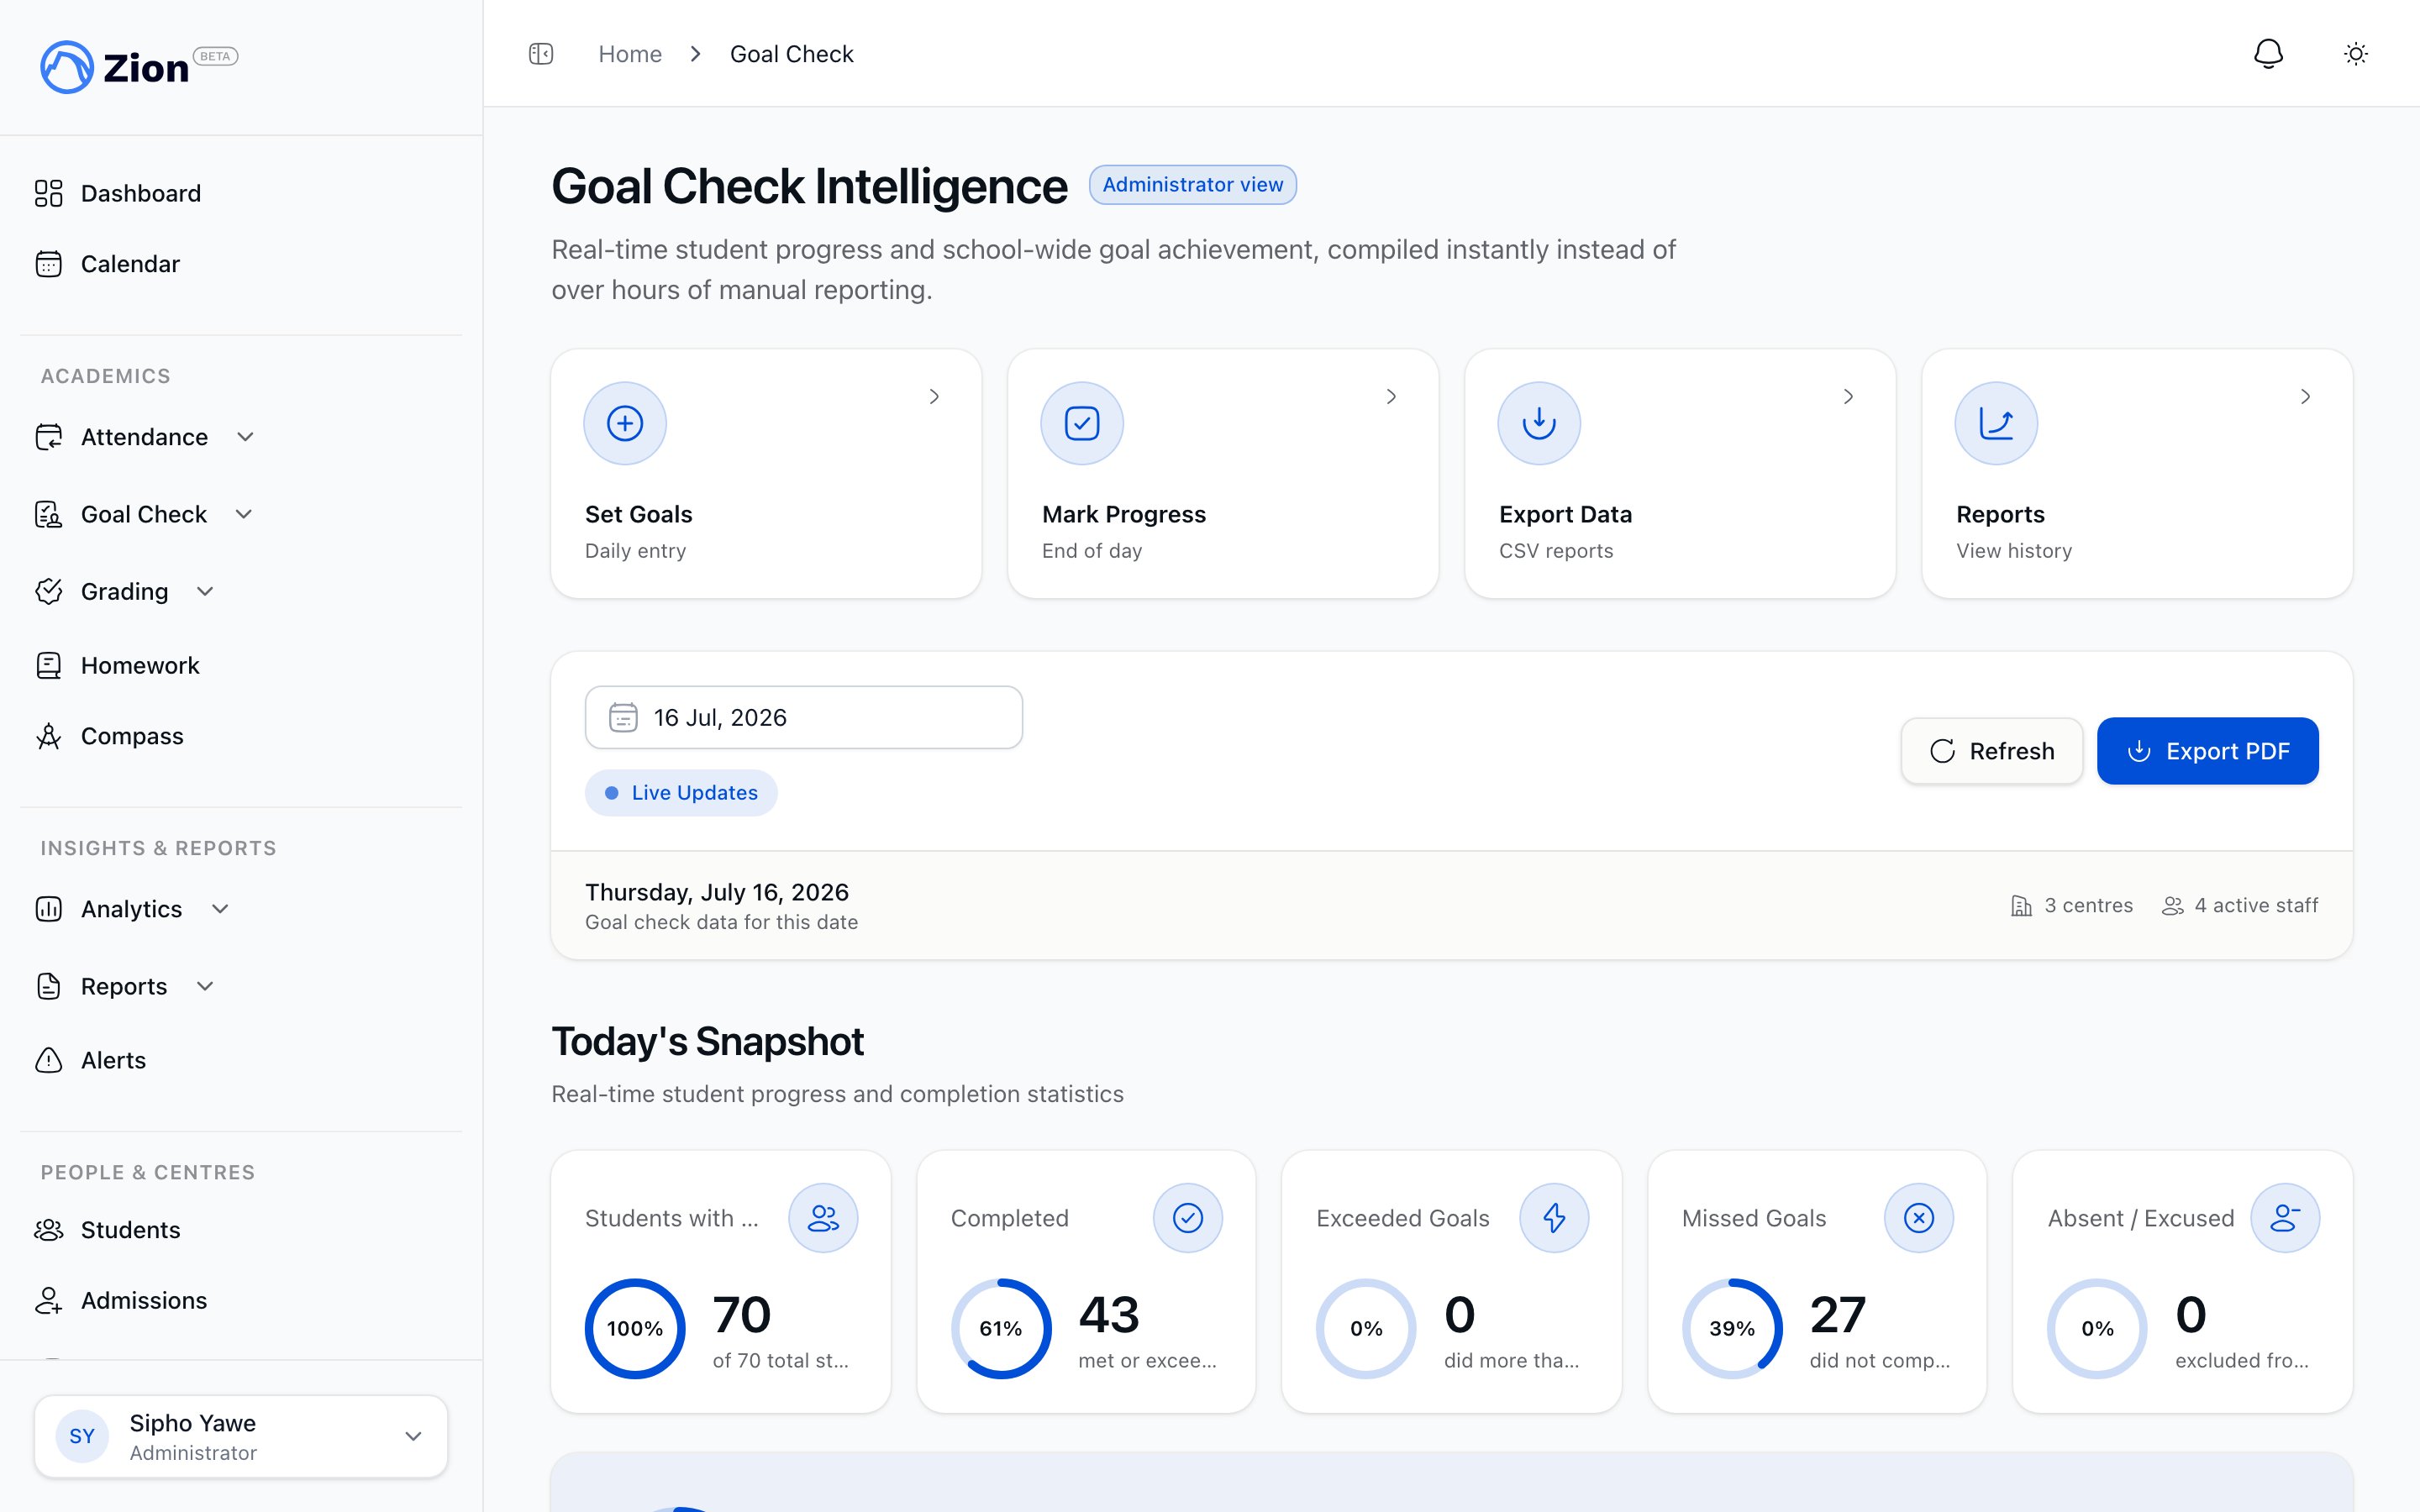Open the date picker showing 16 Jul, 2026

pyautogui.click(x=804, y=717)
